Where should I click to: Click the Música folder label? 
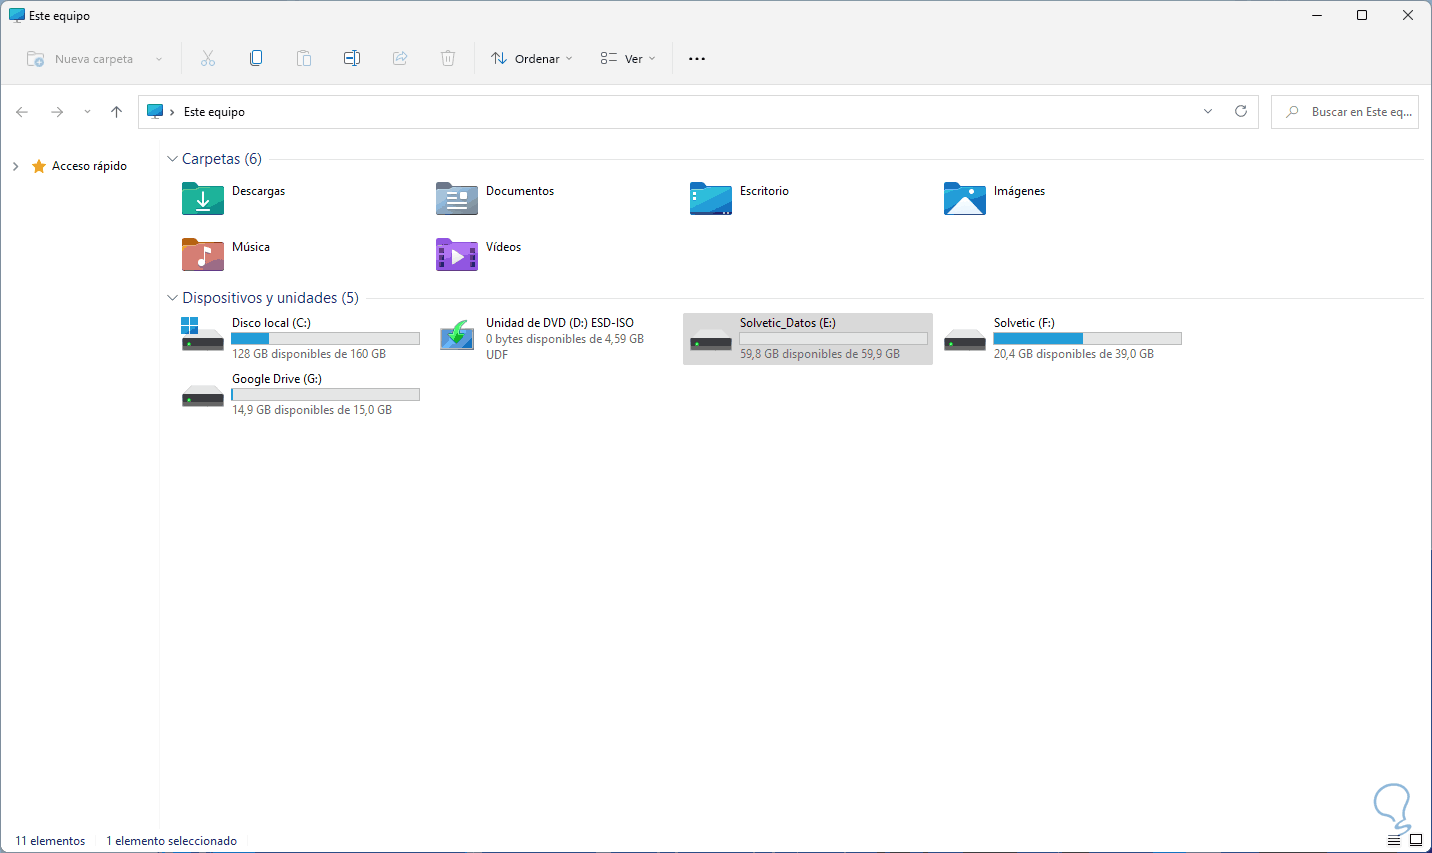coord(251,247)
